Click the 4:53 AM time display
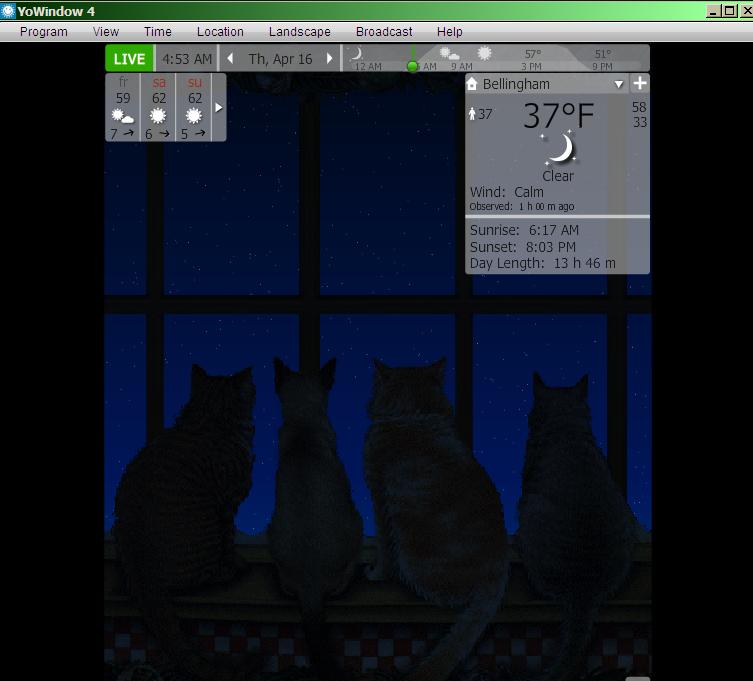This screenshot has width=753, height=681. tap(187, 59)
